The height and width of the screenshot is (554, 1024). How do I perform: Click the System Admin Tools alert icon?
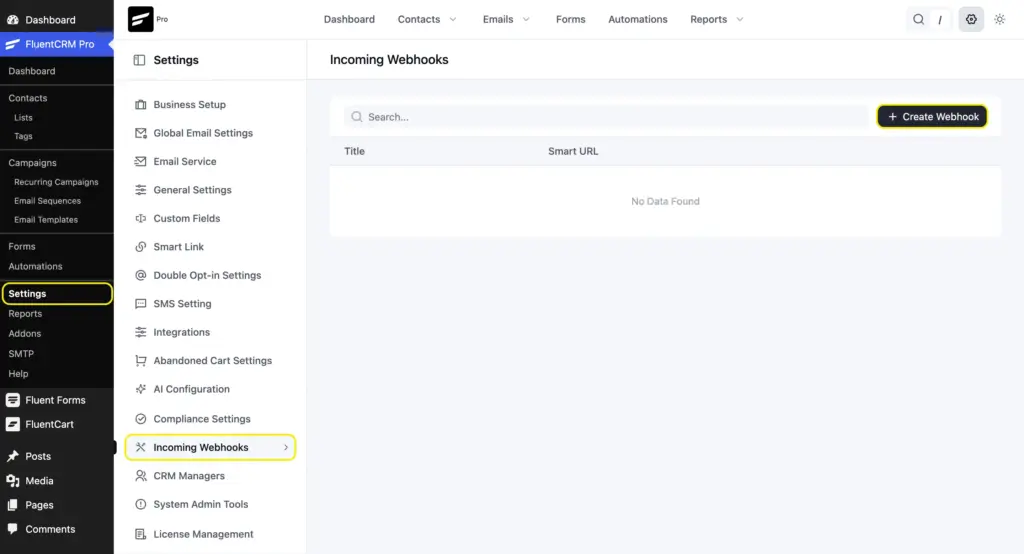pos(140,504)
